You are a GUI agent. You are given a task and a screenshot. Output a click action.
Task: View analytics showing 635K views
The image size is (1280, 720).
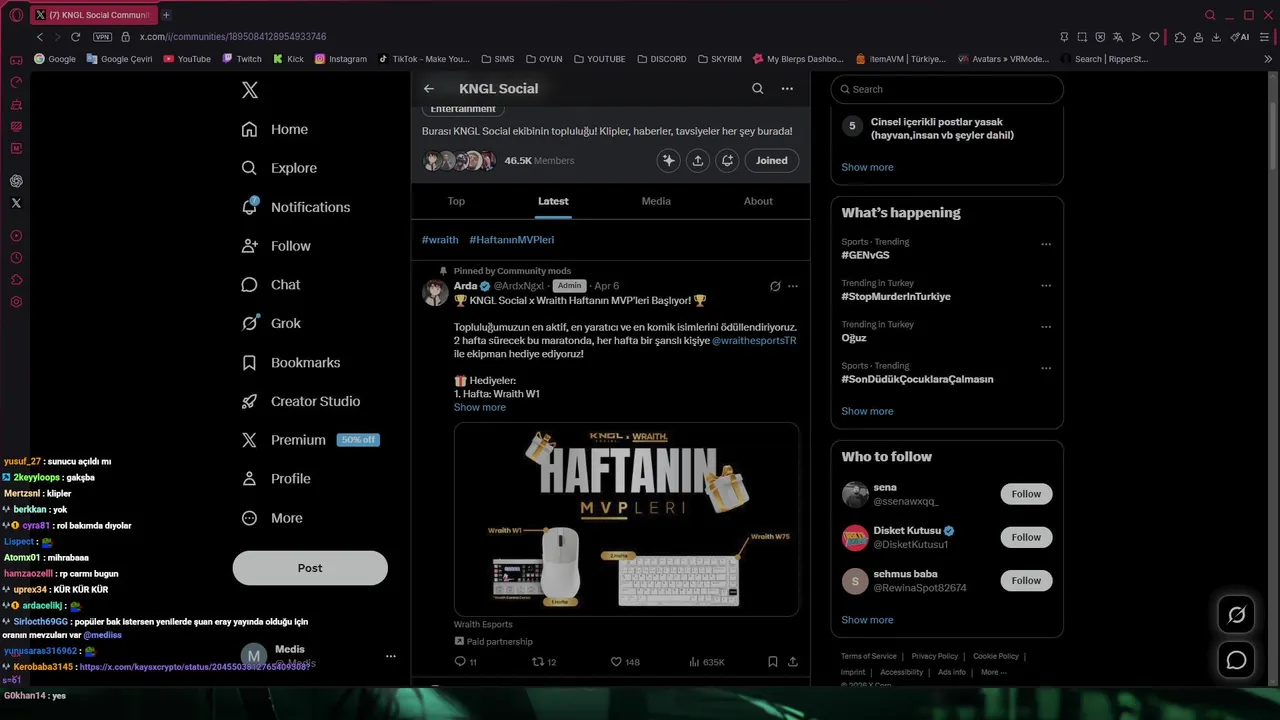(x=707, y=662)
